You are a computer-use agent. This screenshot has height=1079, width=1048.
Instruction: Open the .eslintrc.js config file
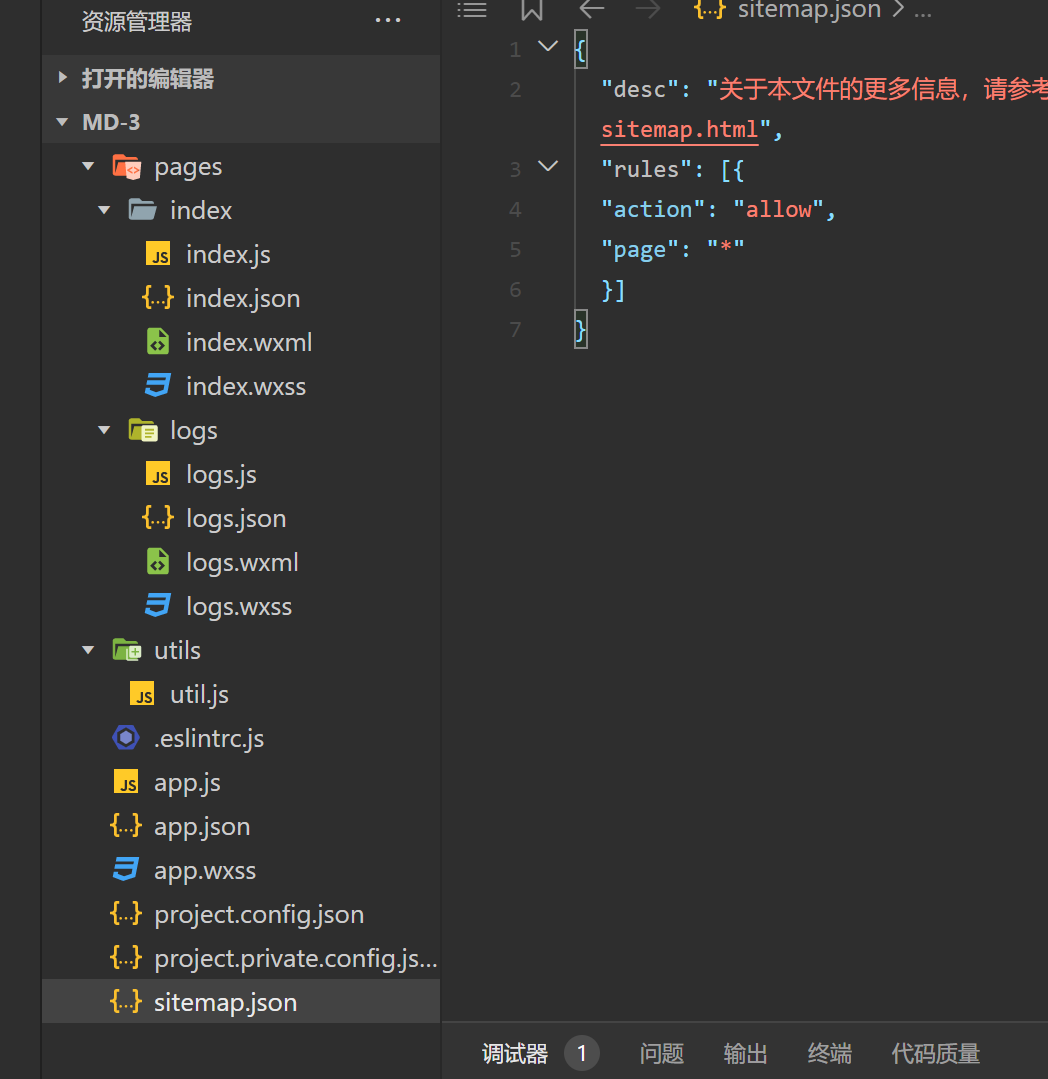click(x=208, y=739)
